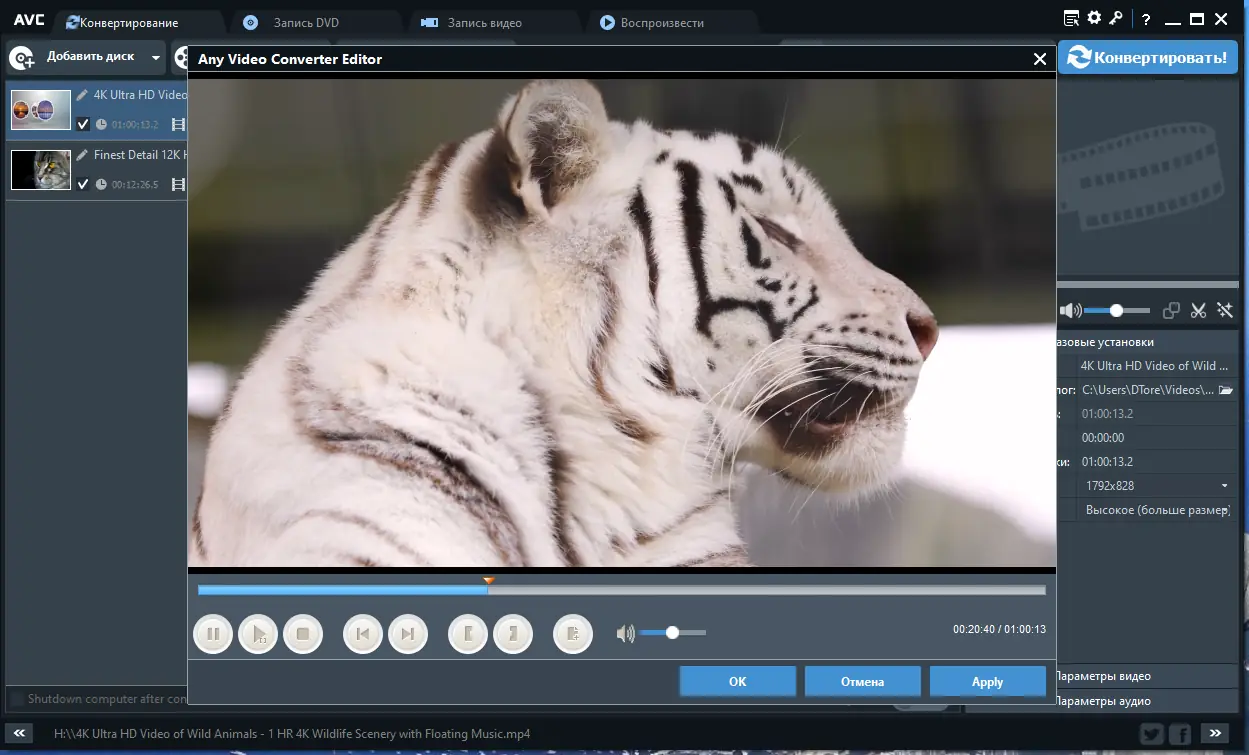Pause the video in the editor
Viewport: 1249px width, 755px height.
[x=213, y=634]
